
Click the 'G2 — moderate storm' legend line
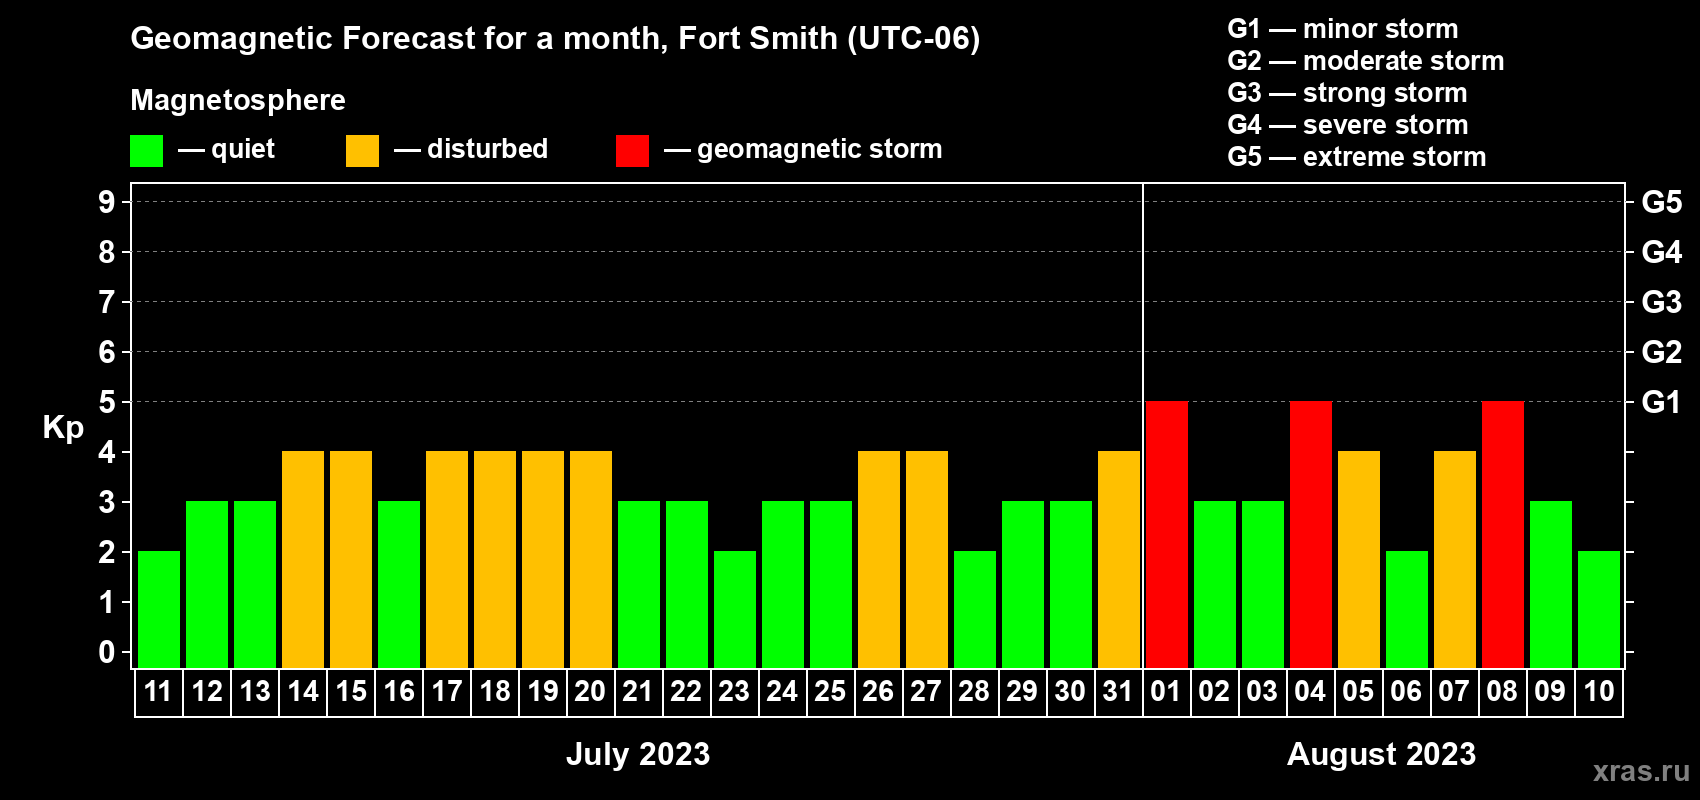pyautogui.click(x=1366, y=61)
